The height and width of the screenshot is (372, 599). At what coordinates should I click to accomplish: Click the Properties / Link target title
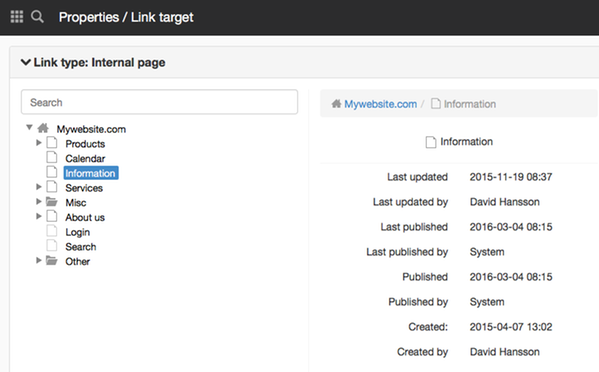pos(126,17)
